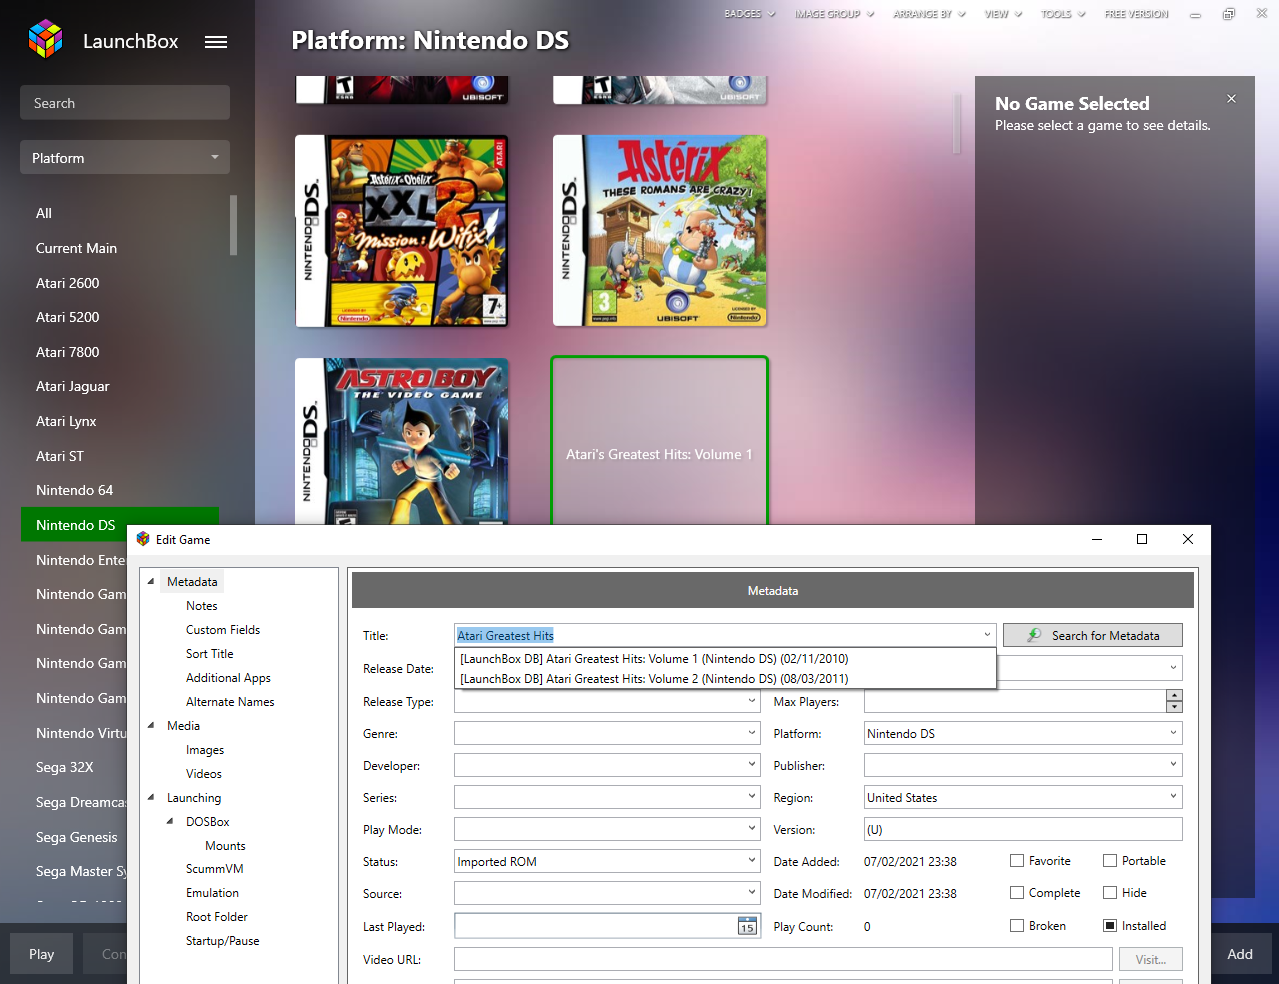Collapse the Media tree node arrow
The width and height of the screenshot is (1279, 984).
click(151, 726)
